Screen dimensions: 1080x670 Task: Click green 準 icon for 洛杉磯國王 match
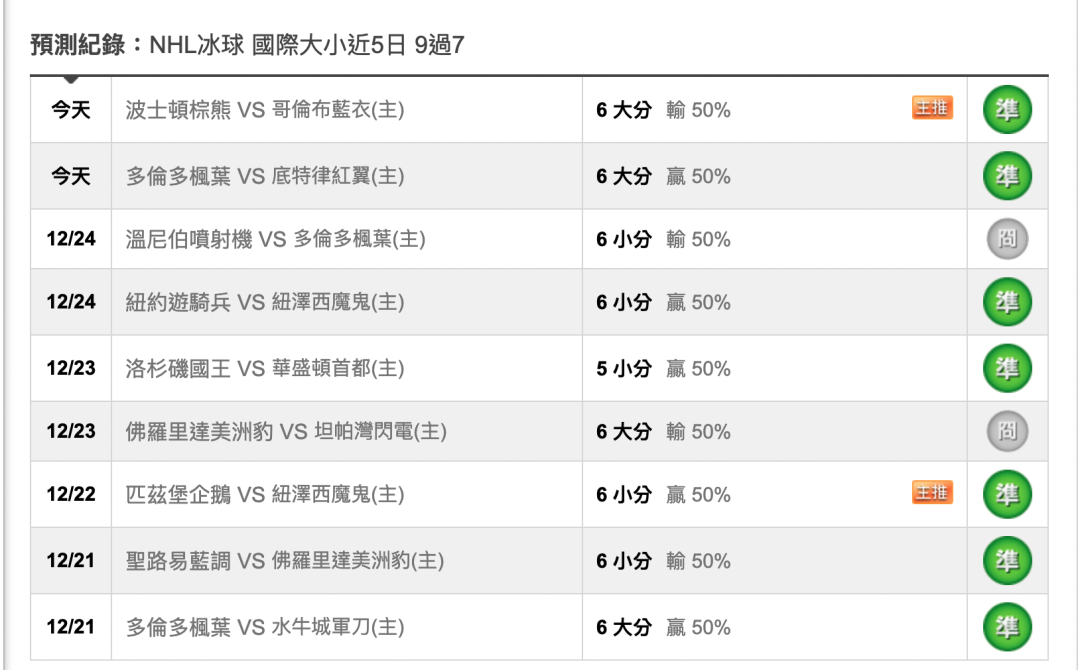coord(1007,368)
